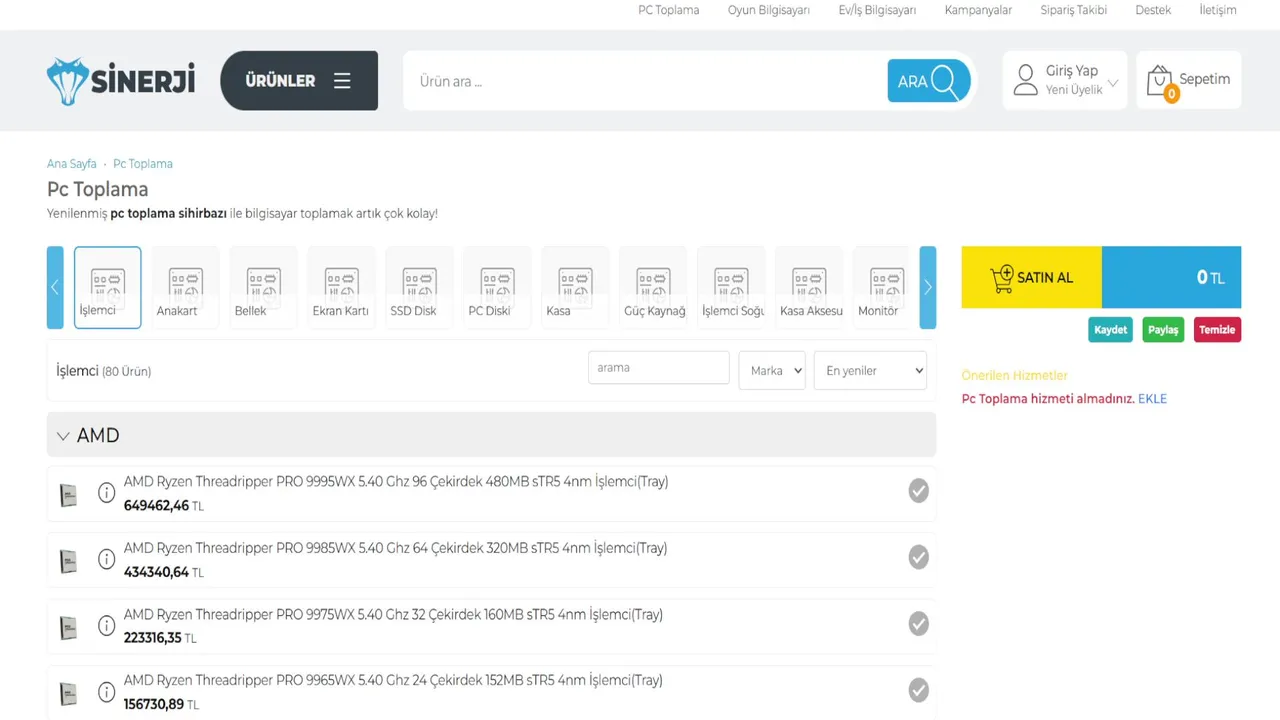The image size is (1280, 720).
Task: Click EKLE to add assembly service
Action: pos(1152,399)
